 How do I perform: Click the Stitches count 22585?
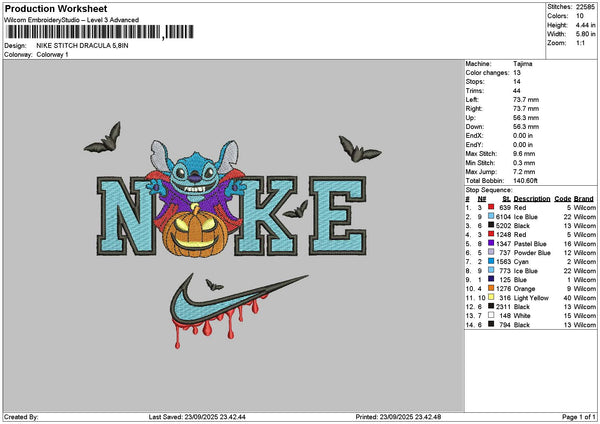point(585,7)
